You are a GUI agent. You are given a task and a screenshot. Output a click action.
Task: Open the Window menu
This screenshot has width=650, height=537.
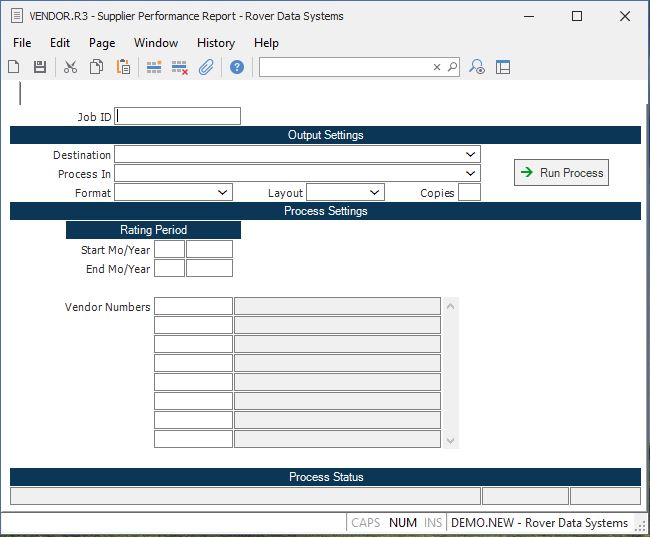click(x=156, y=43)
